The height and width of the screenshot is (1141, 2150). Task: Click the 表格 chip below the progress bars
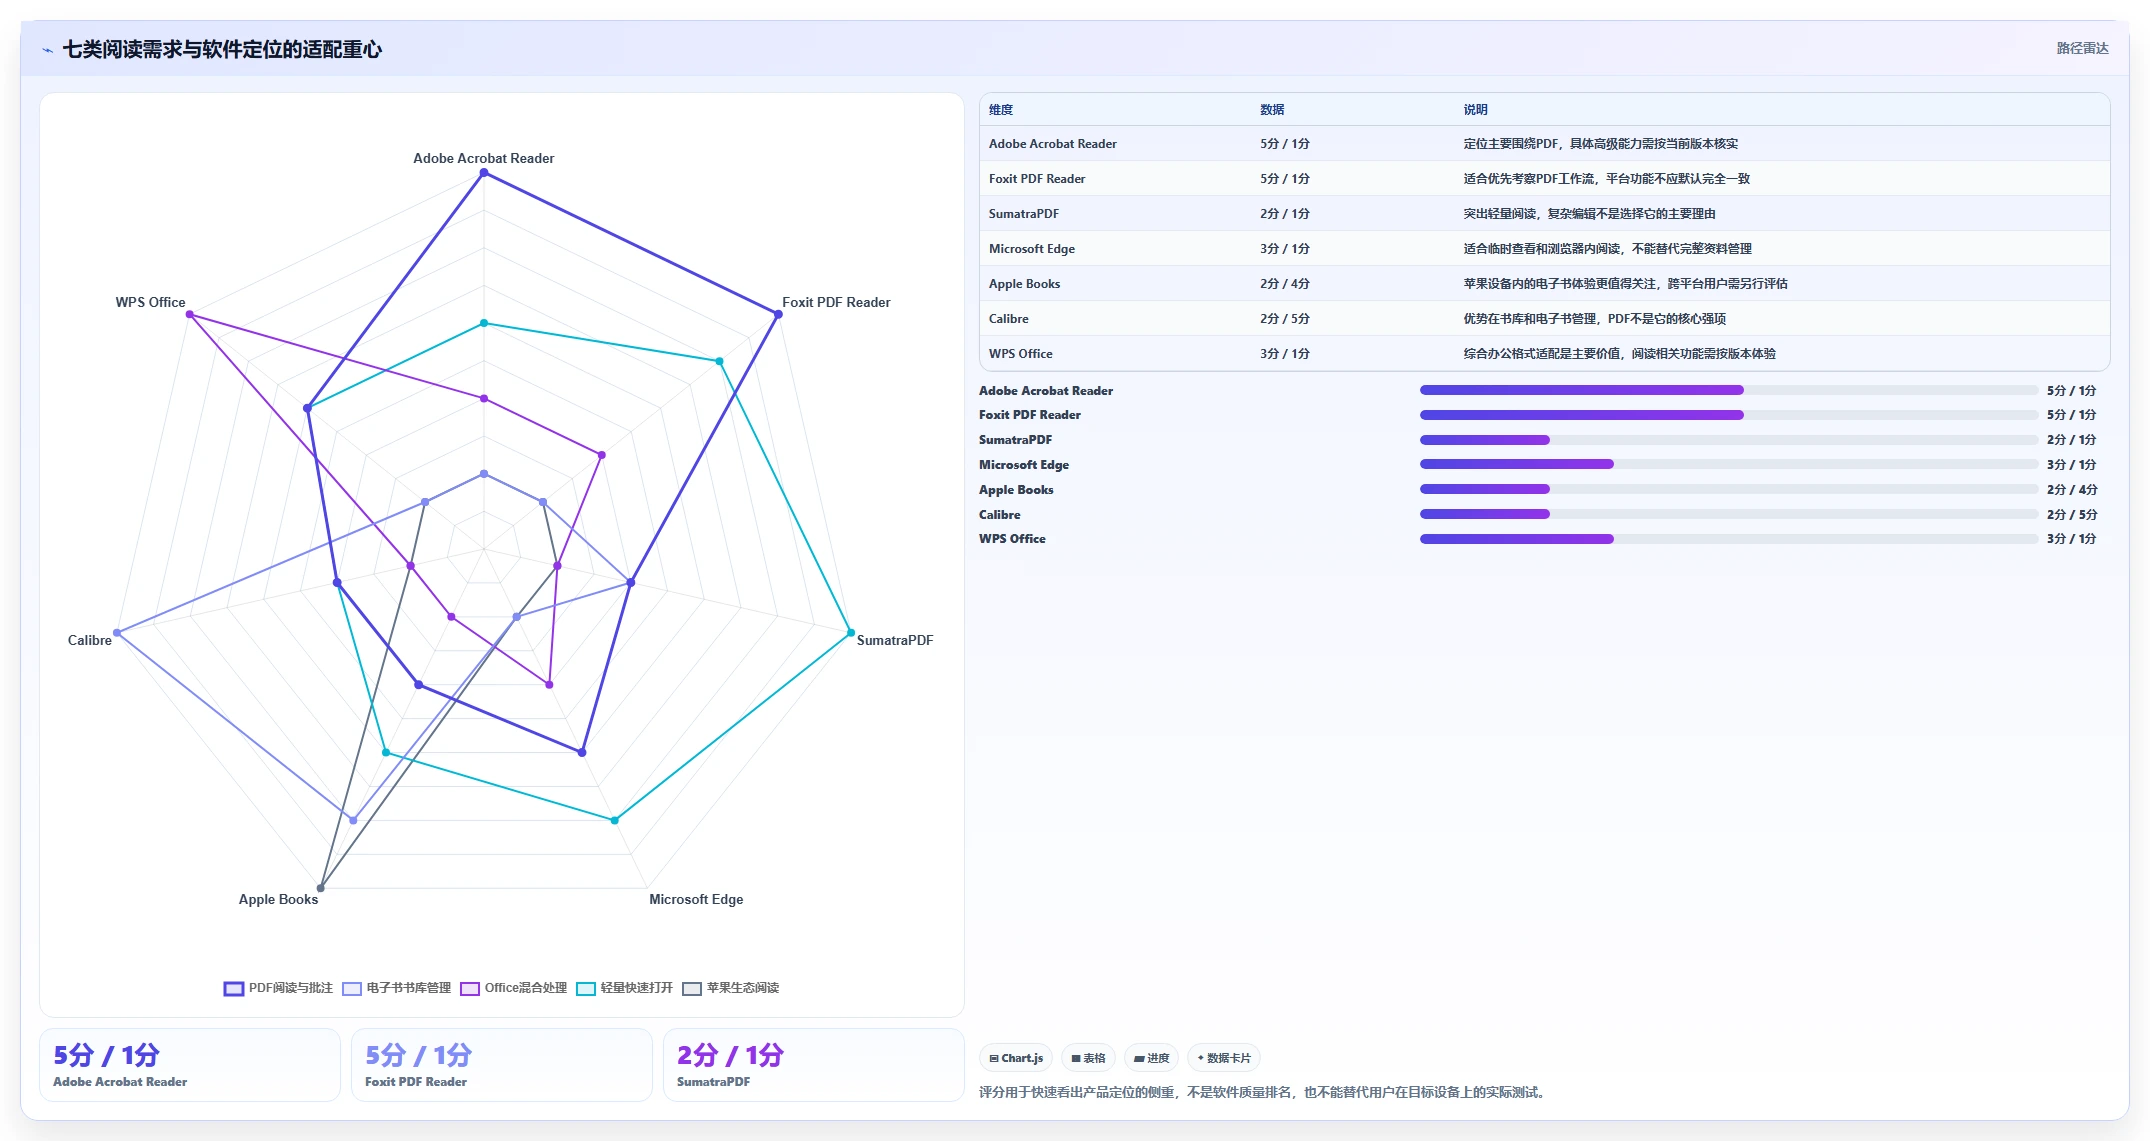pos(1088,1058)
